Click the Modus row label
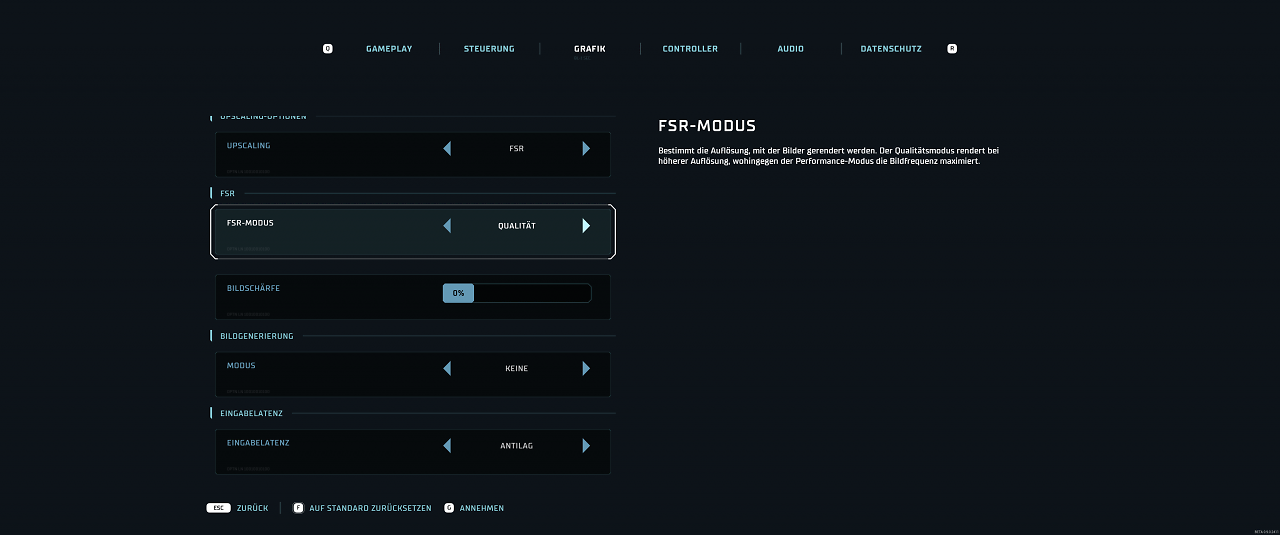Screen dimensions: 1280x535 [x=241, y=366]
